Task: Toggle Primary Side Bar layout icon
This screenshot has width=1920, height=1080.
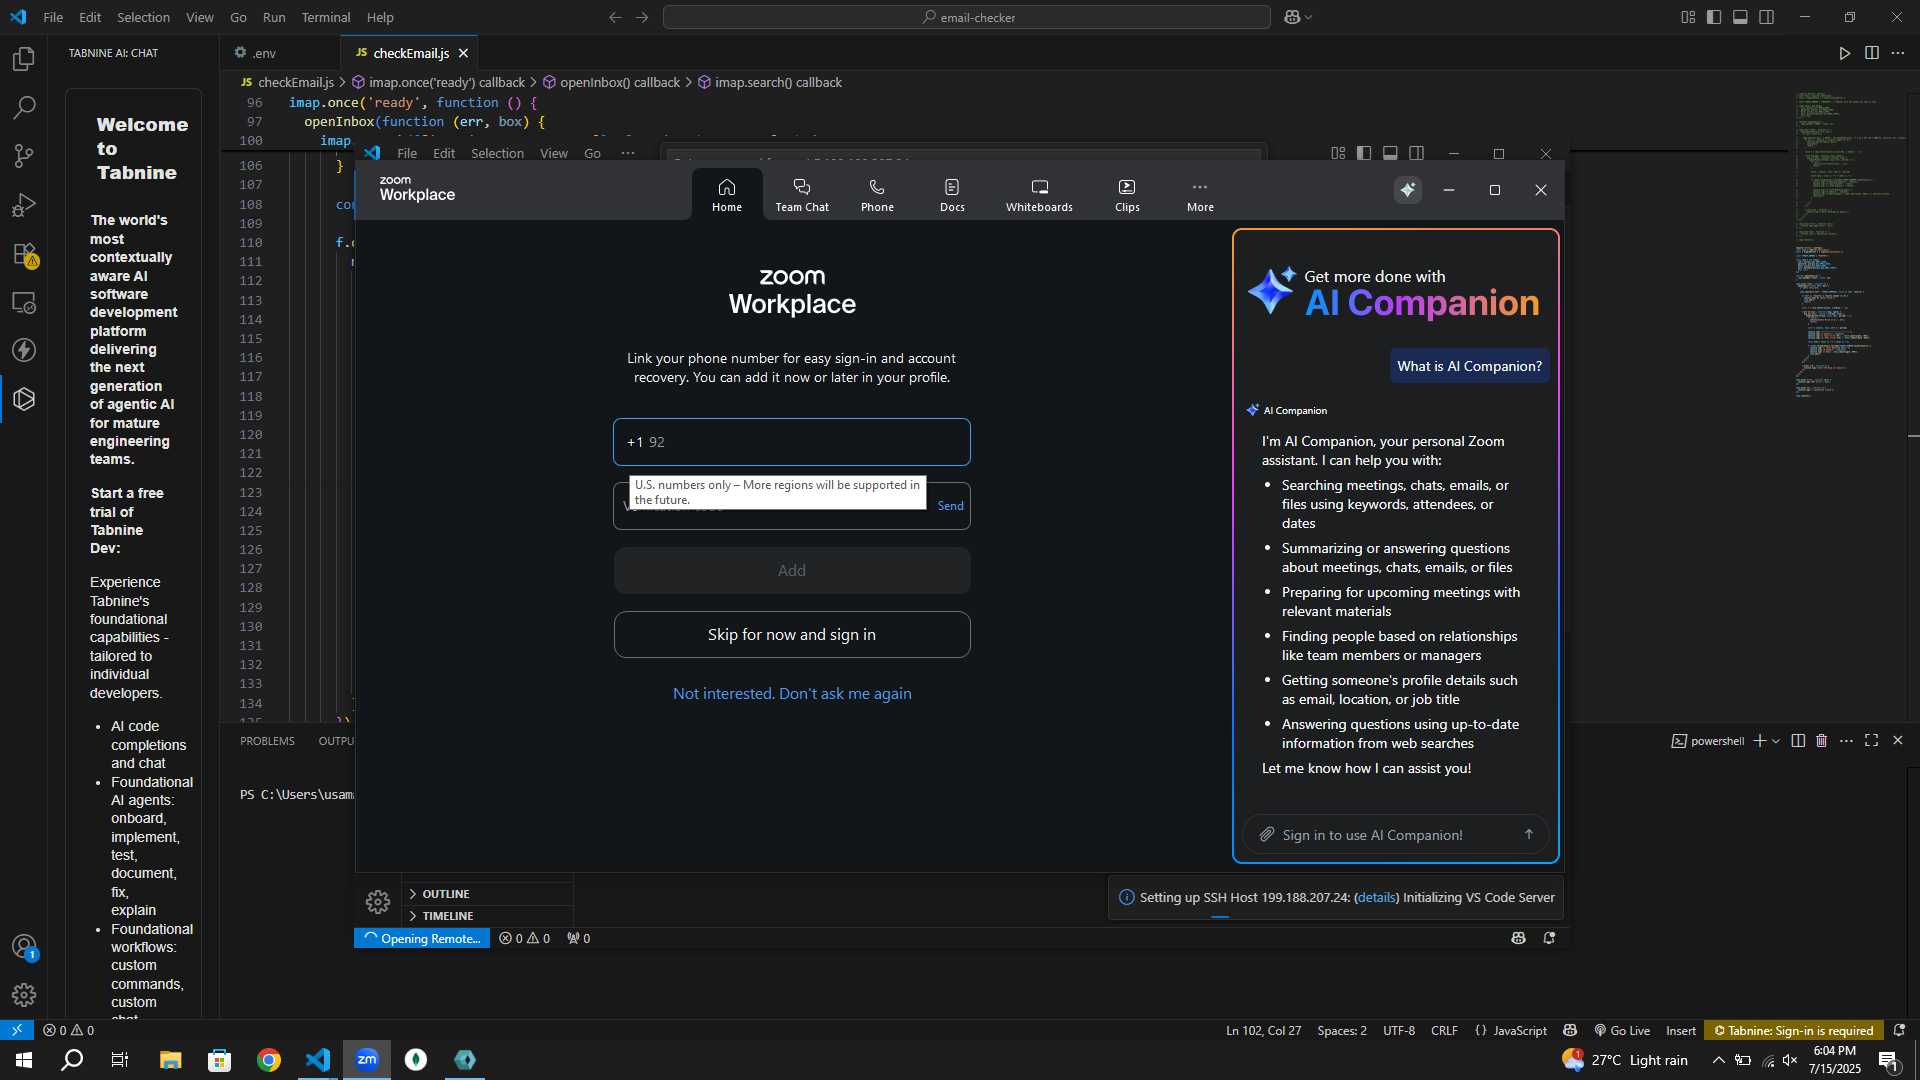Action: pos(1714,17)
